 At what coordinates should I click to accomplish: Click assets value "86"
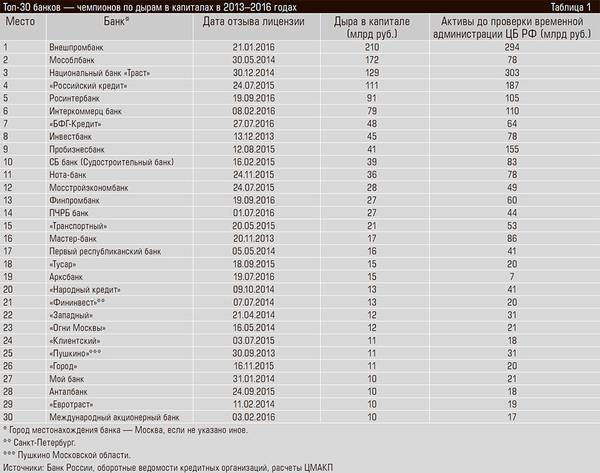pyautogui.click(x=512, y=239)
